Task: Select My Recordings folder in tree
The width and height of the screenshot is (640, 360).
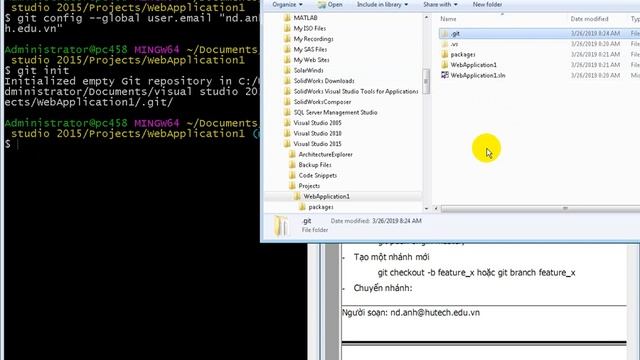Action: (x=313, y=39)
